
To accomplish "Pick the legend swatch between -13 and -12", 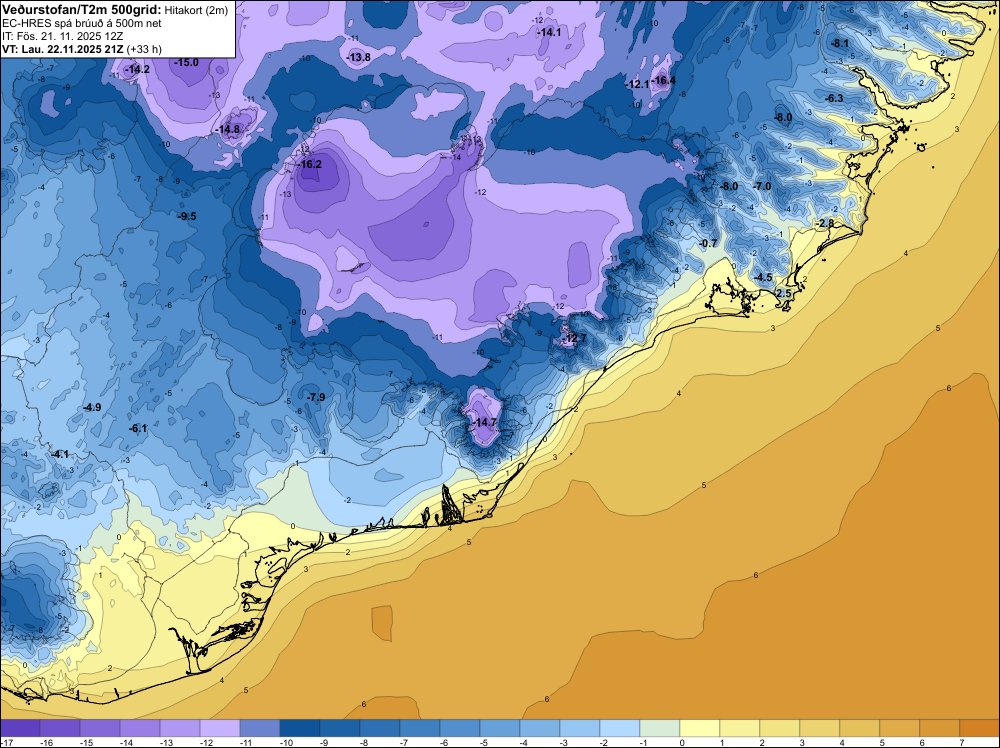I will [x=180, y=728].
